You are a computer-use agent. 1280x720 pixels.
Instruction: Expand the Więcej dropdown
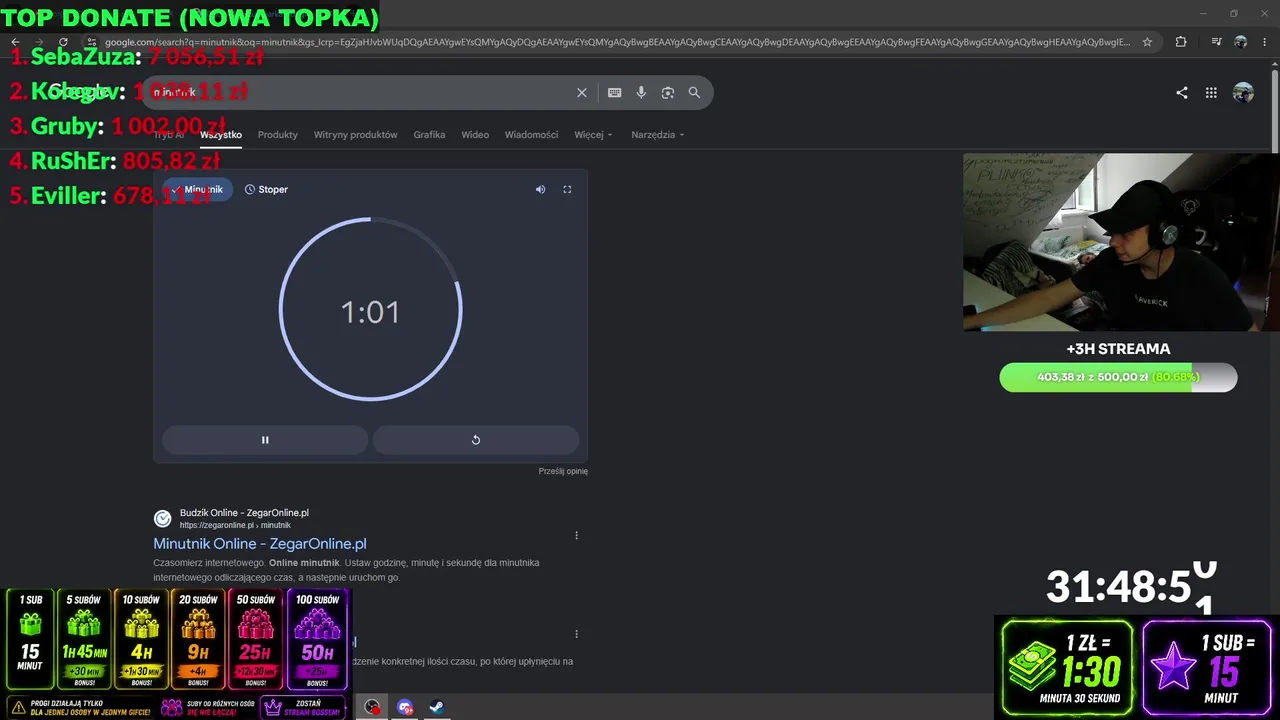coord(593,135)
